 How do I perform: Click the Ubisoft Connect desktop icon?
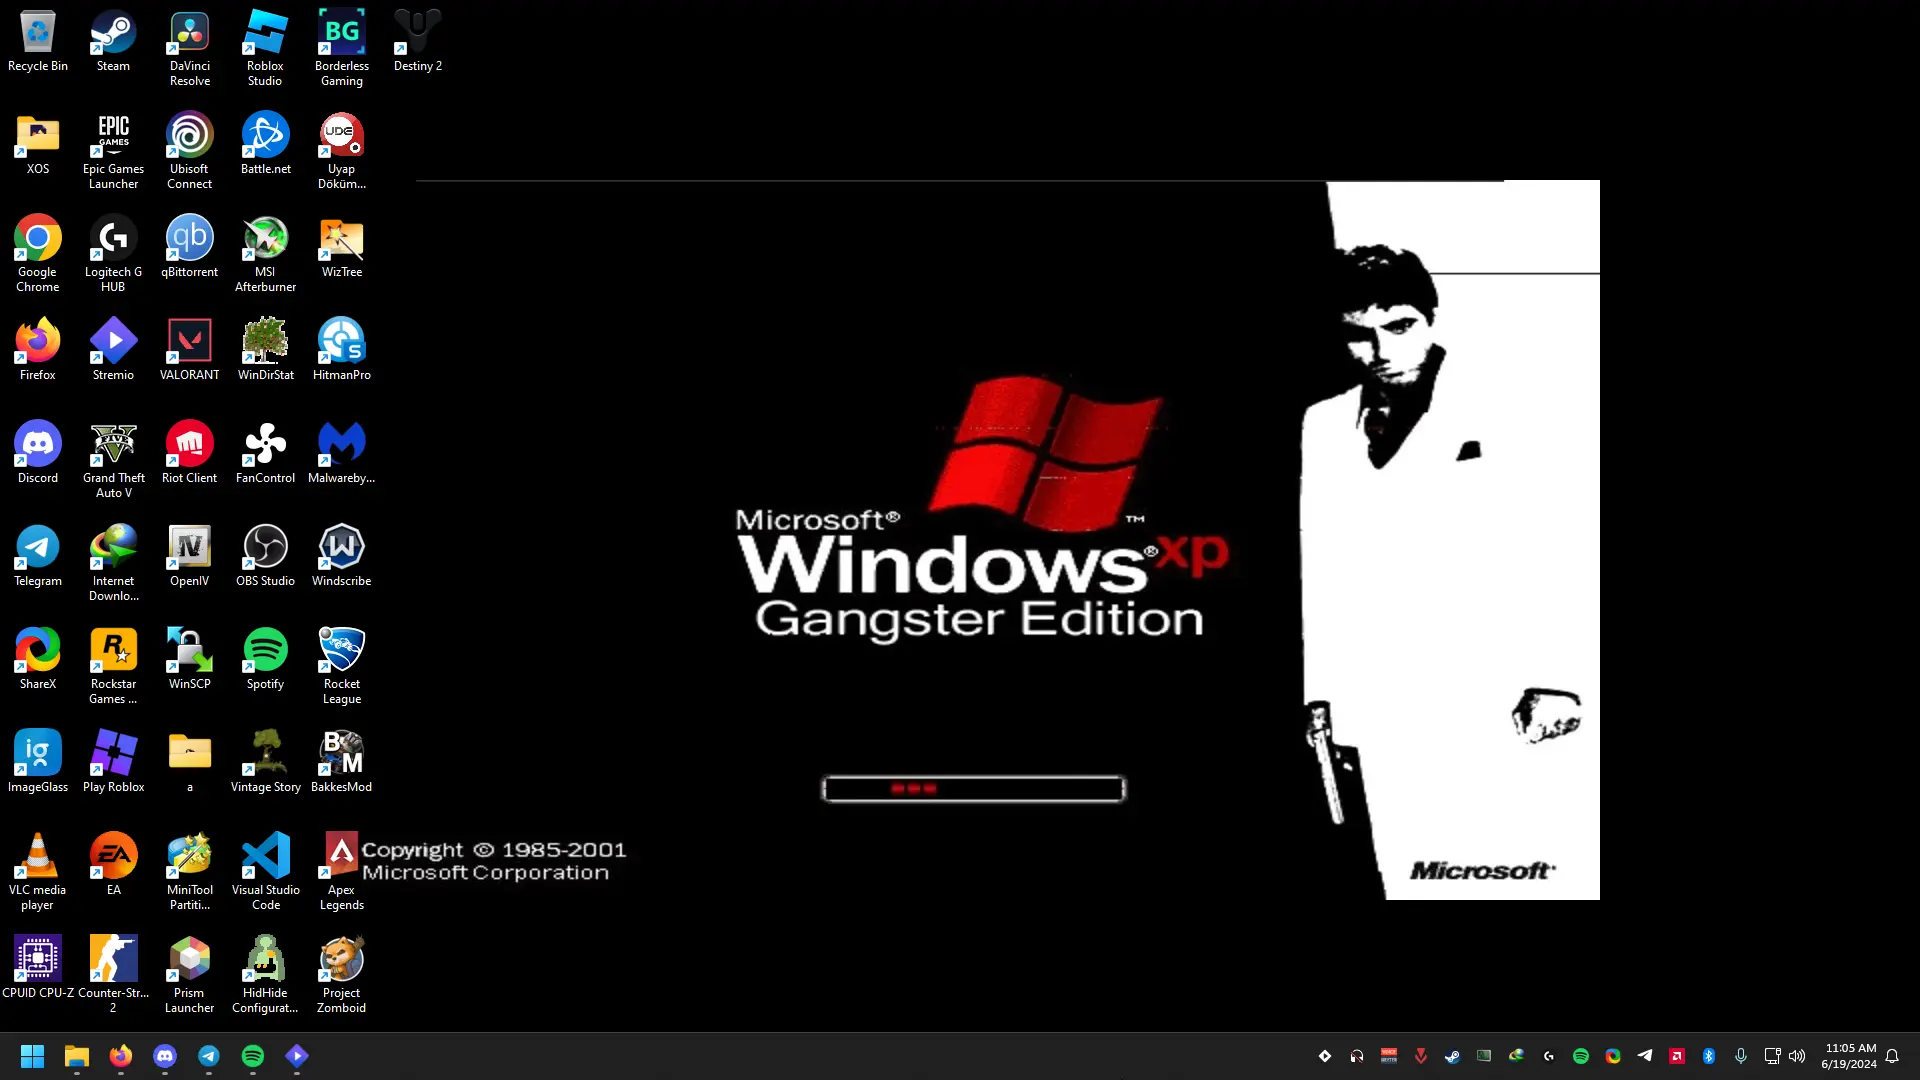(x=190, y=152)
